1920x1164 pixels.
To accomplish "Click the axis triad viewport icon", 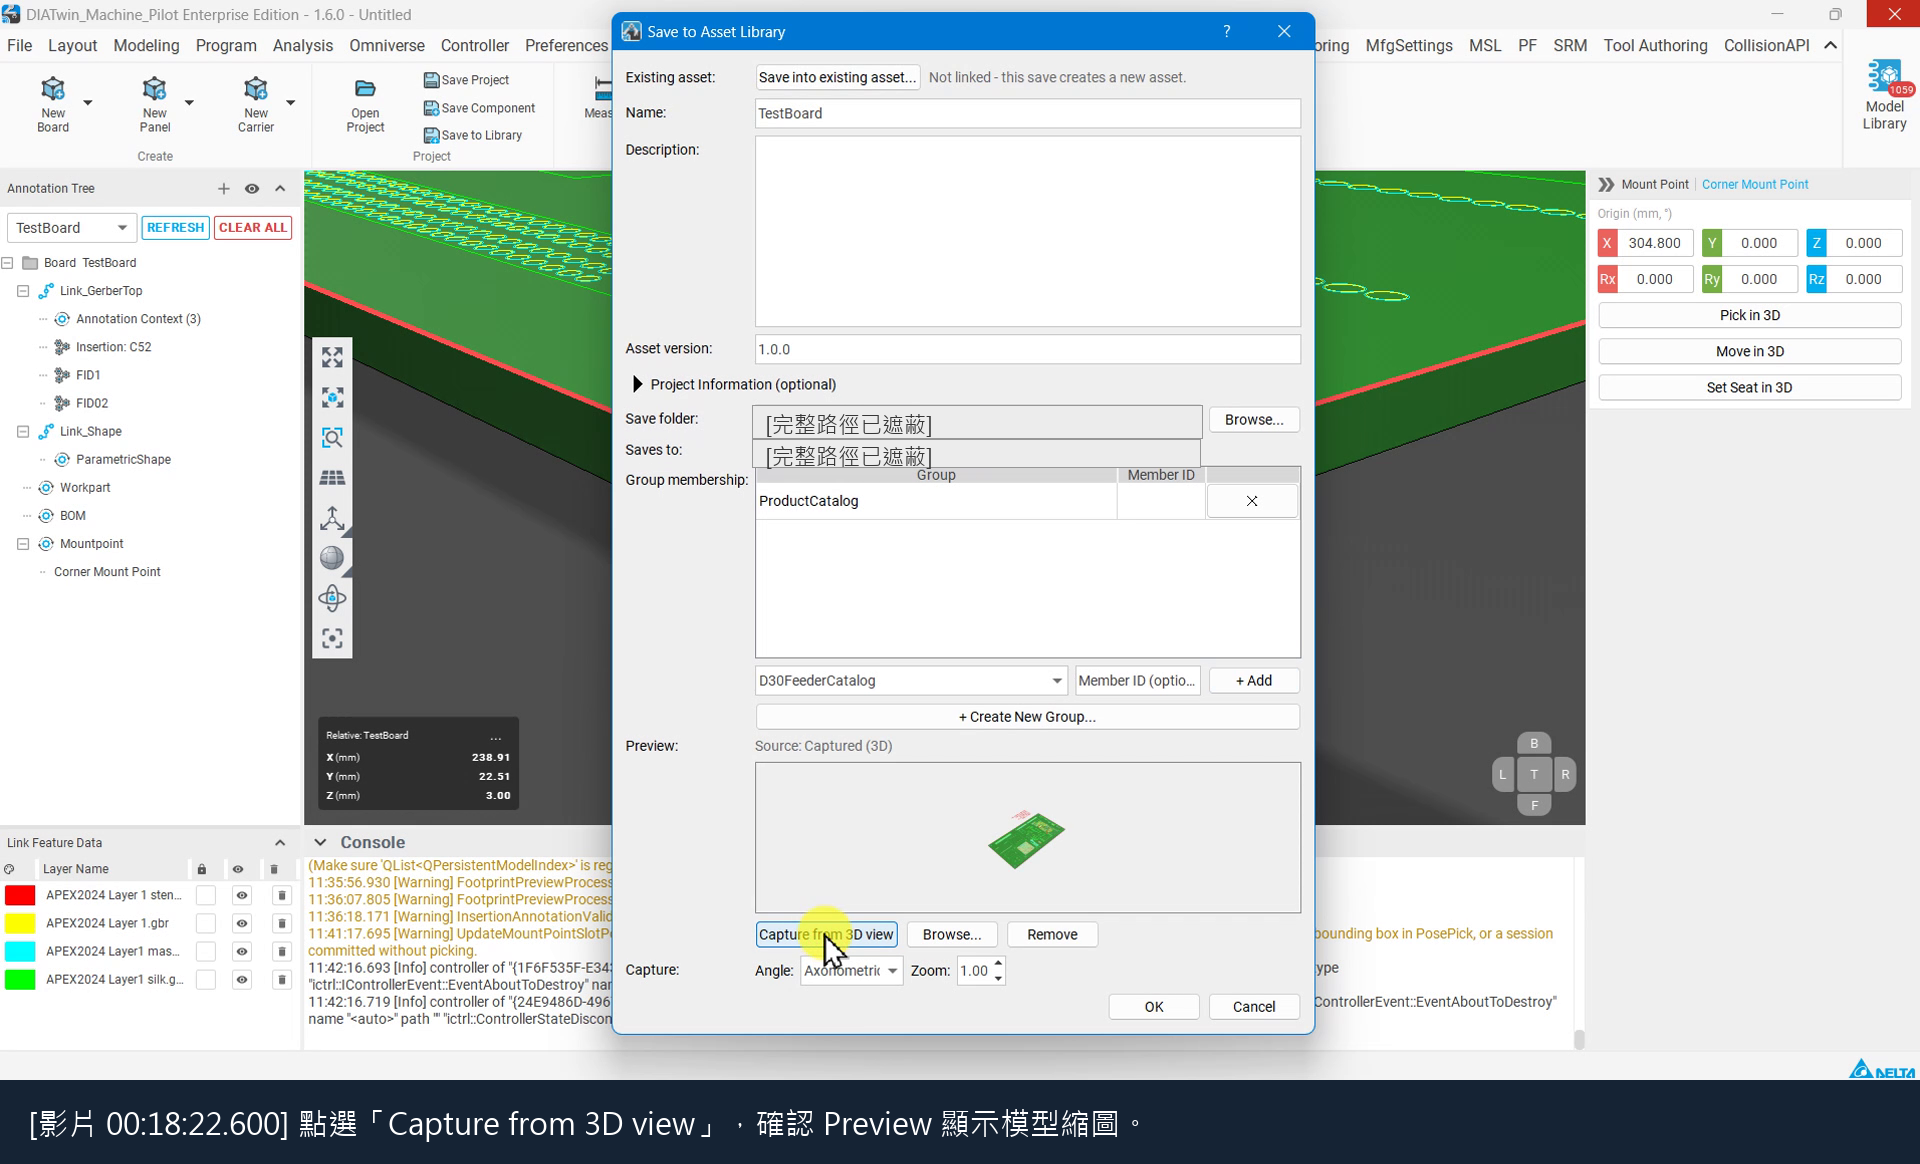I will click(x=332, y=518).
